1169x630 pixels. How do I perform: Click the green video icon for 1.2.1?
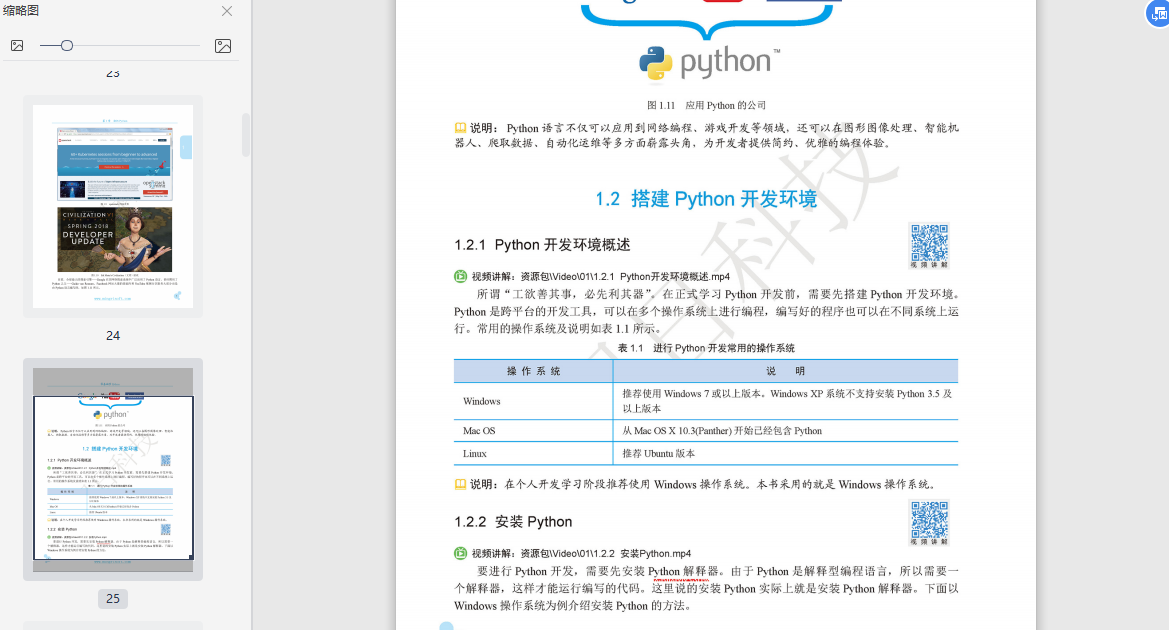point(461,277)
